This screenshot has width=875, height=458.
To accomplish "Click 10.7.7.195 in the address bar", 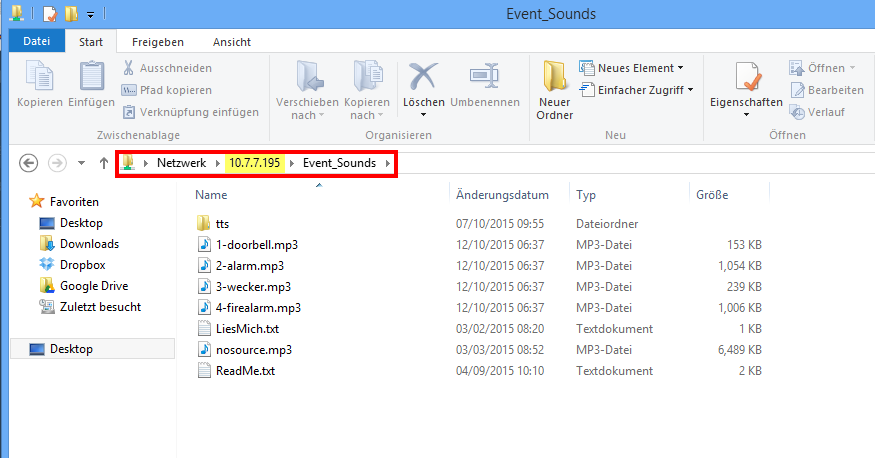I will pos(255,163).
